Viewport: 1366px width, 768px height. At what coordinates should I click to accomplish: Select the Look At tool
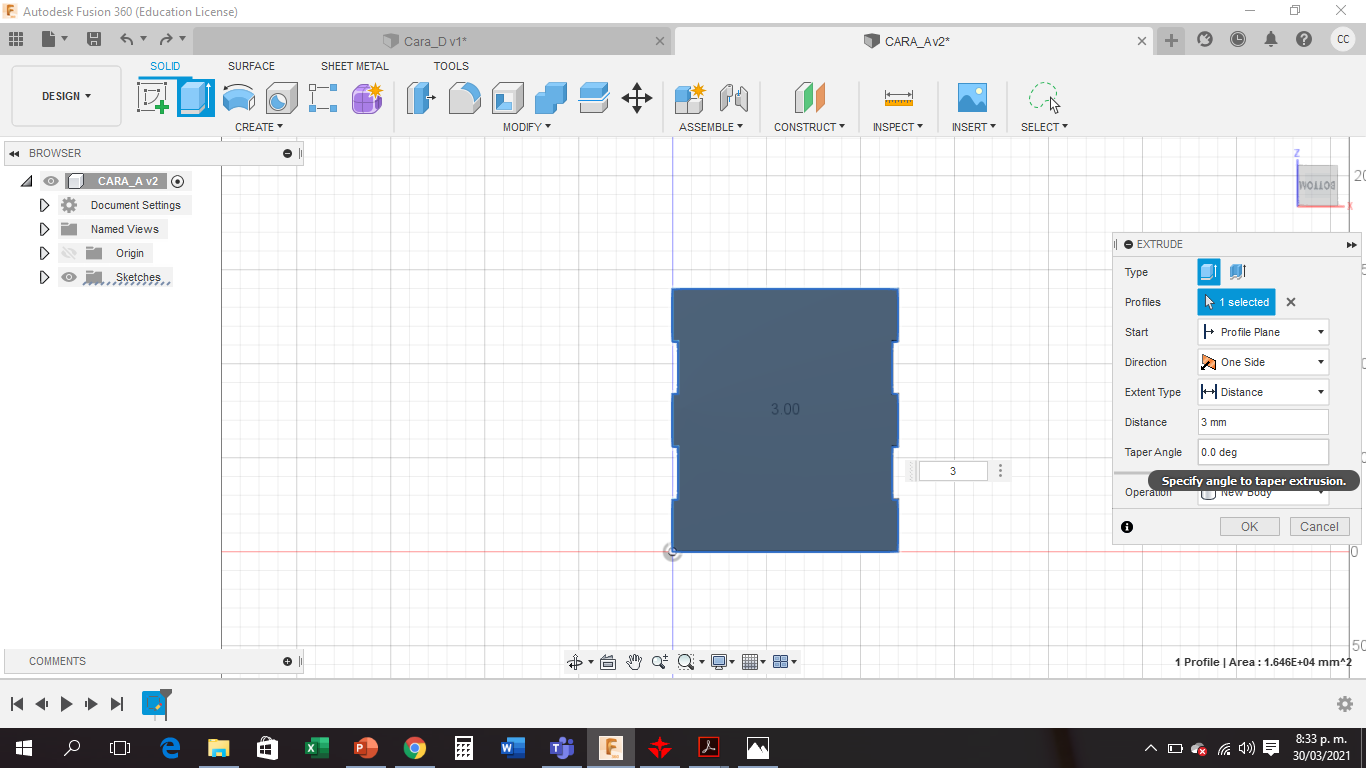[607, 662]
